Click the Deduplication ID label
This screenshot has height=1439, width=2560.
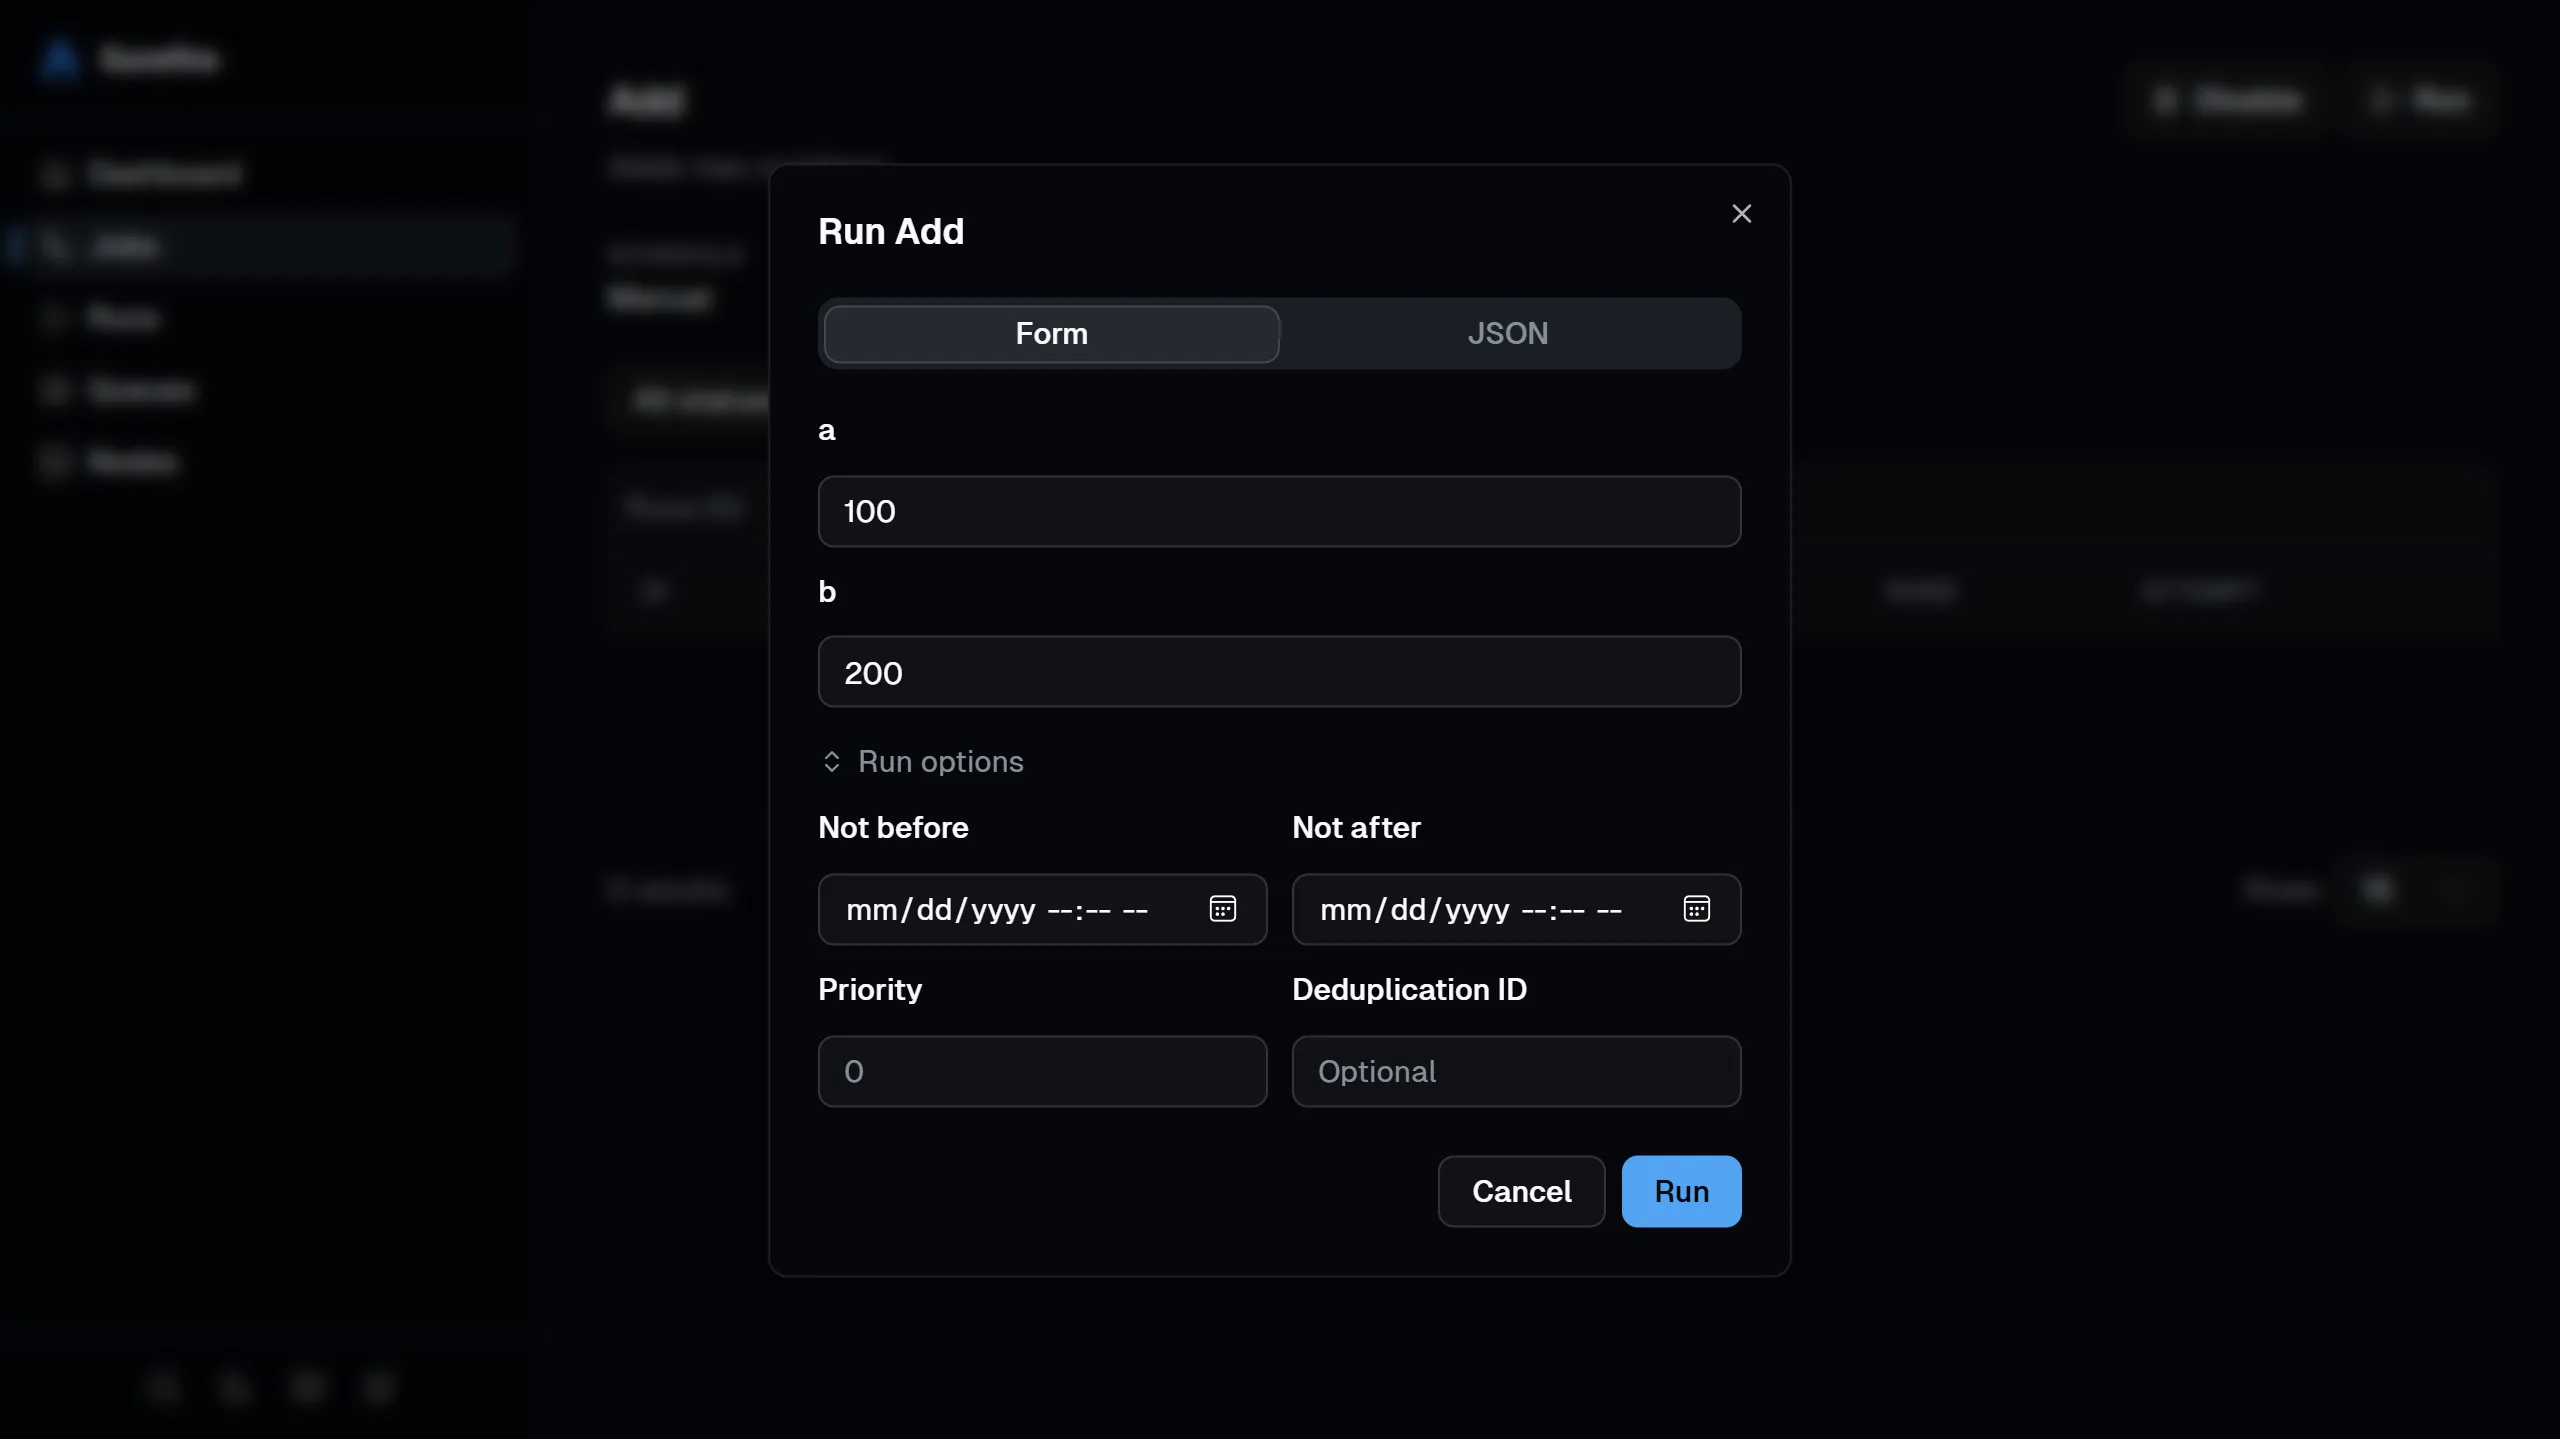[1409, 990]
